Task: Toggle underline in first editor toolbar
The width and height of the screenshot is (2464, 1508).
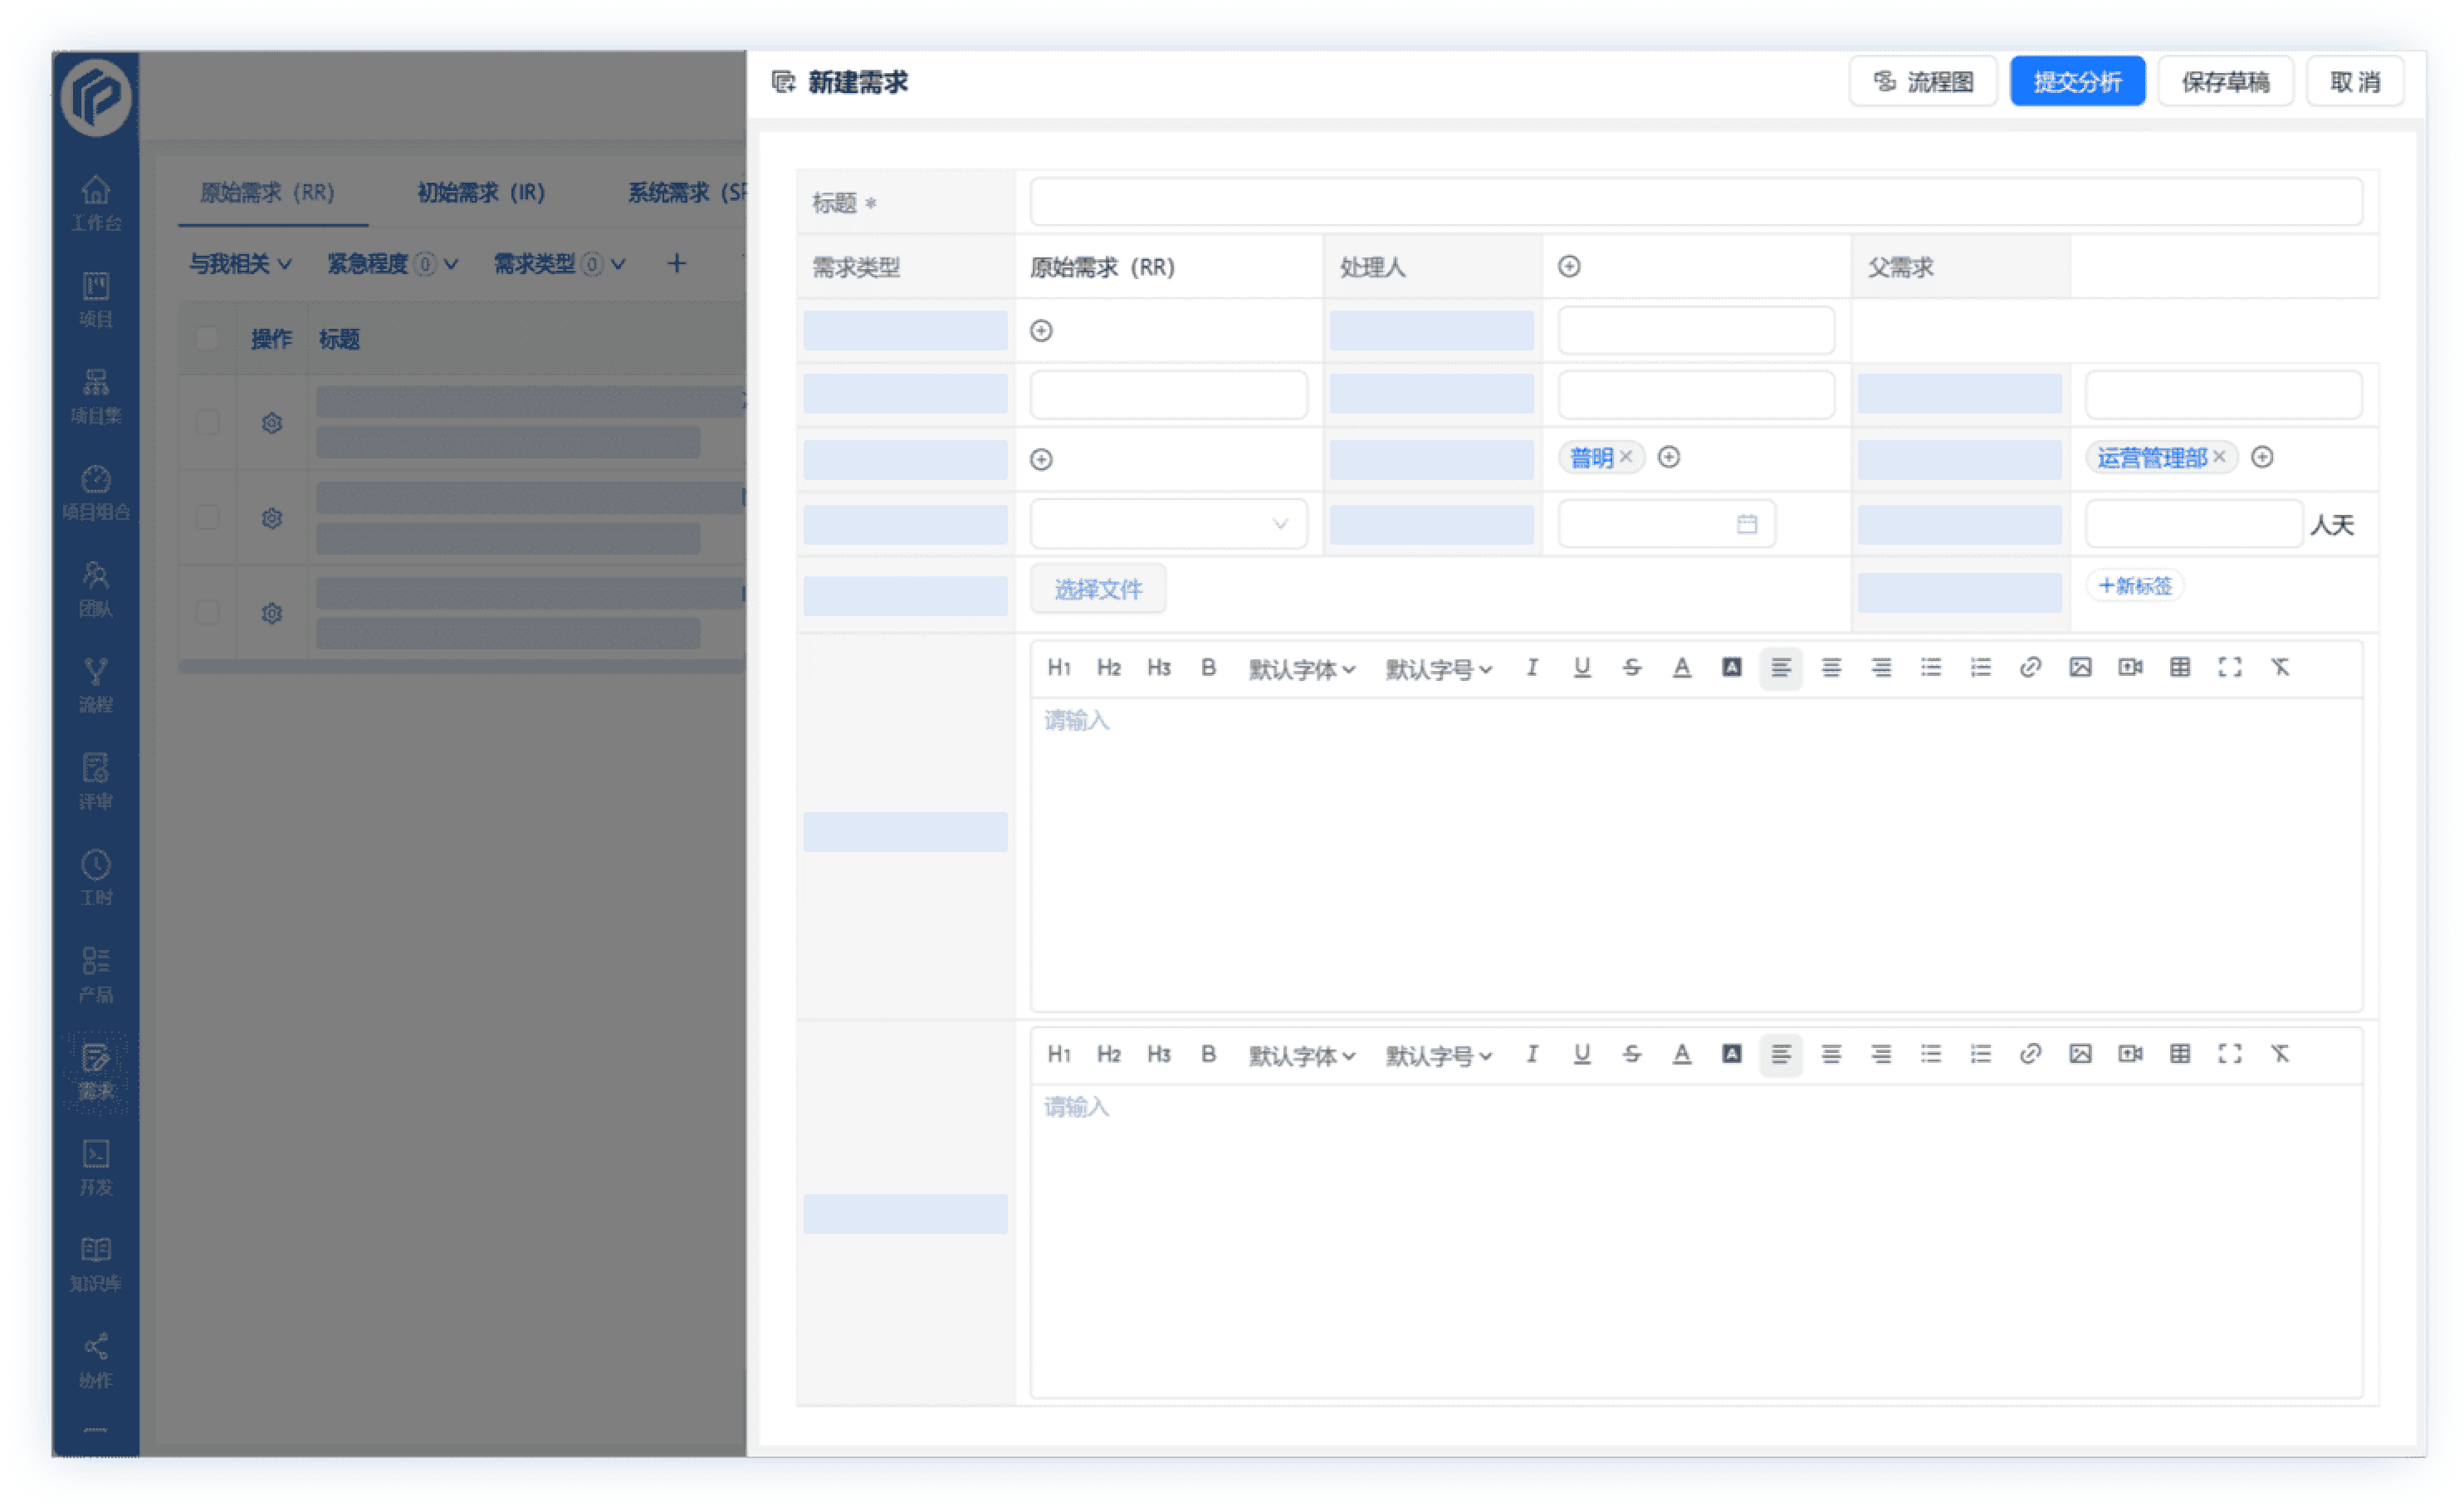Action: point(1581,667)
